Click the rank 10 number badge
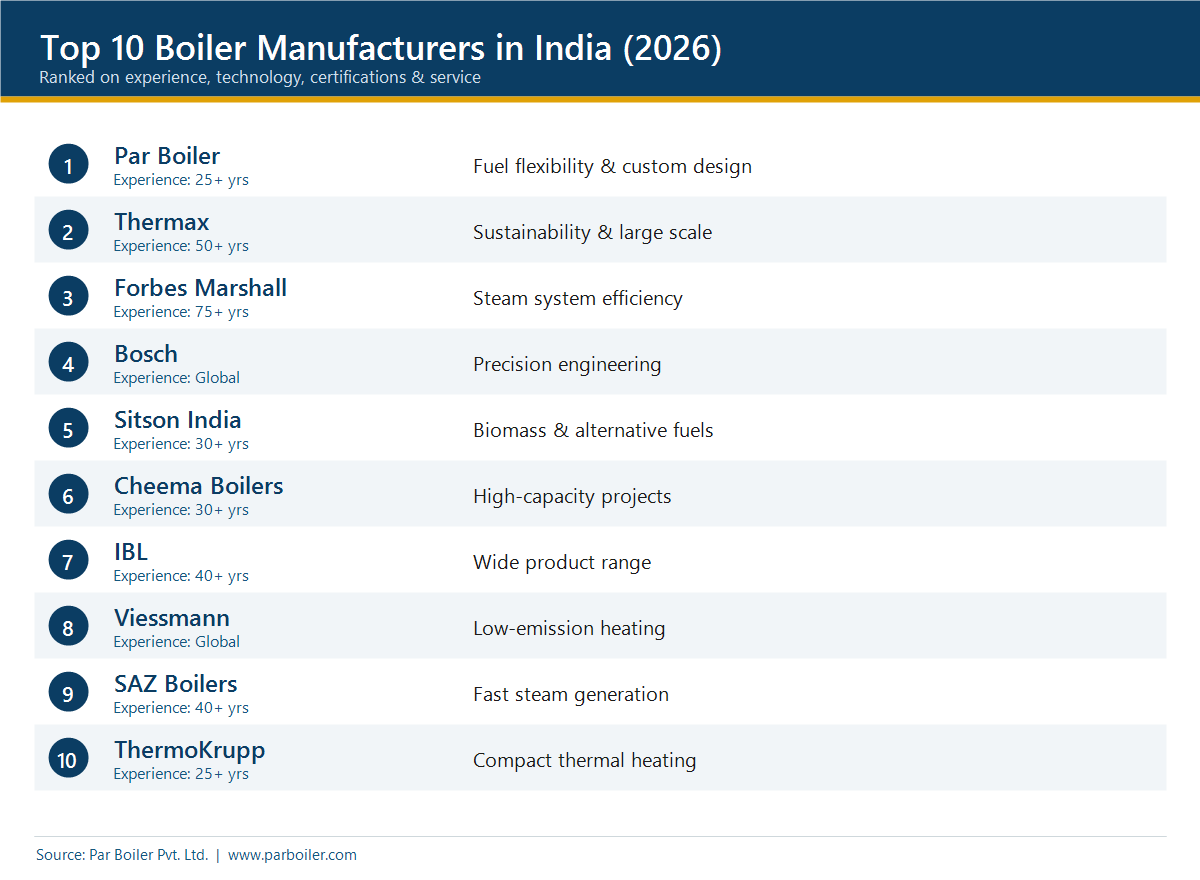The height and width of the screenshot is (880, 1200). point(68,759)
